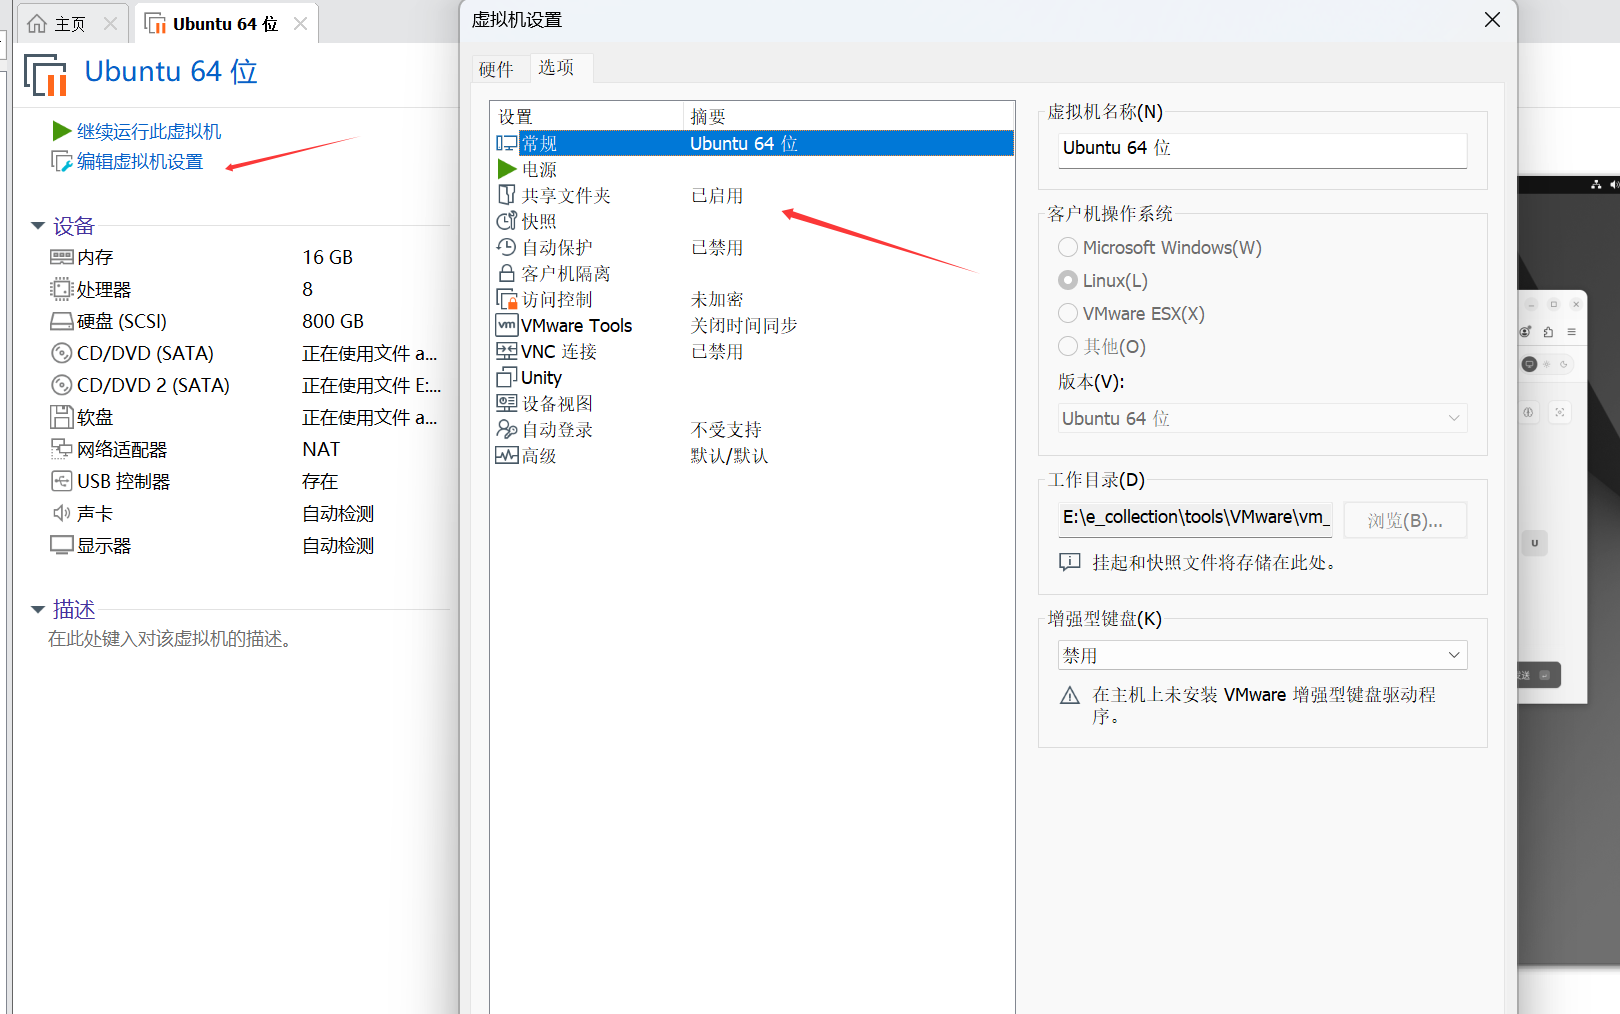Open VNC 连接 settings icon
The height and width of the screenshot is (1014, 1620).
point(507,352)
